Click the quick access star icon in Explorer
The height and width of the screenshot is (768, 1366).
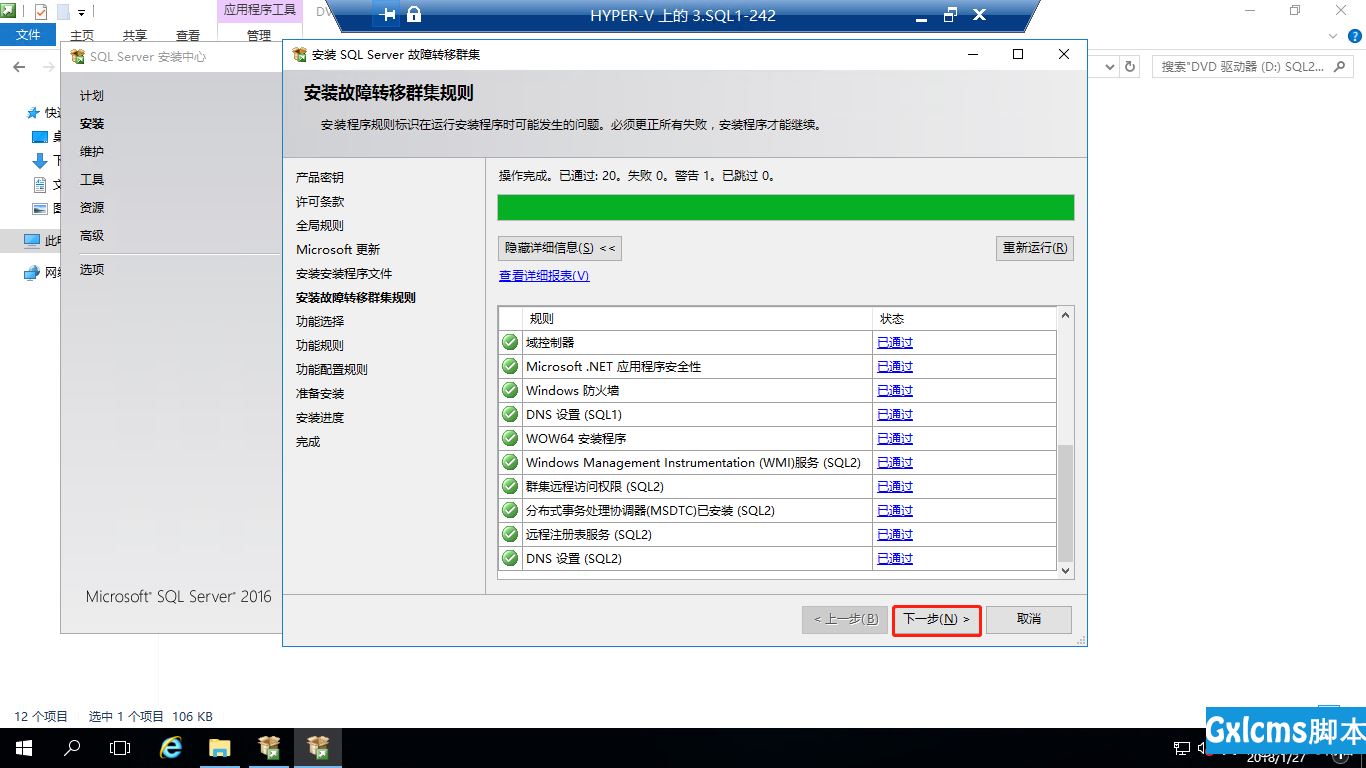tap(33, 113)
